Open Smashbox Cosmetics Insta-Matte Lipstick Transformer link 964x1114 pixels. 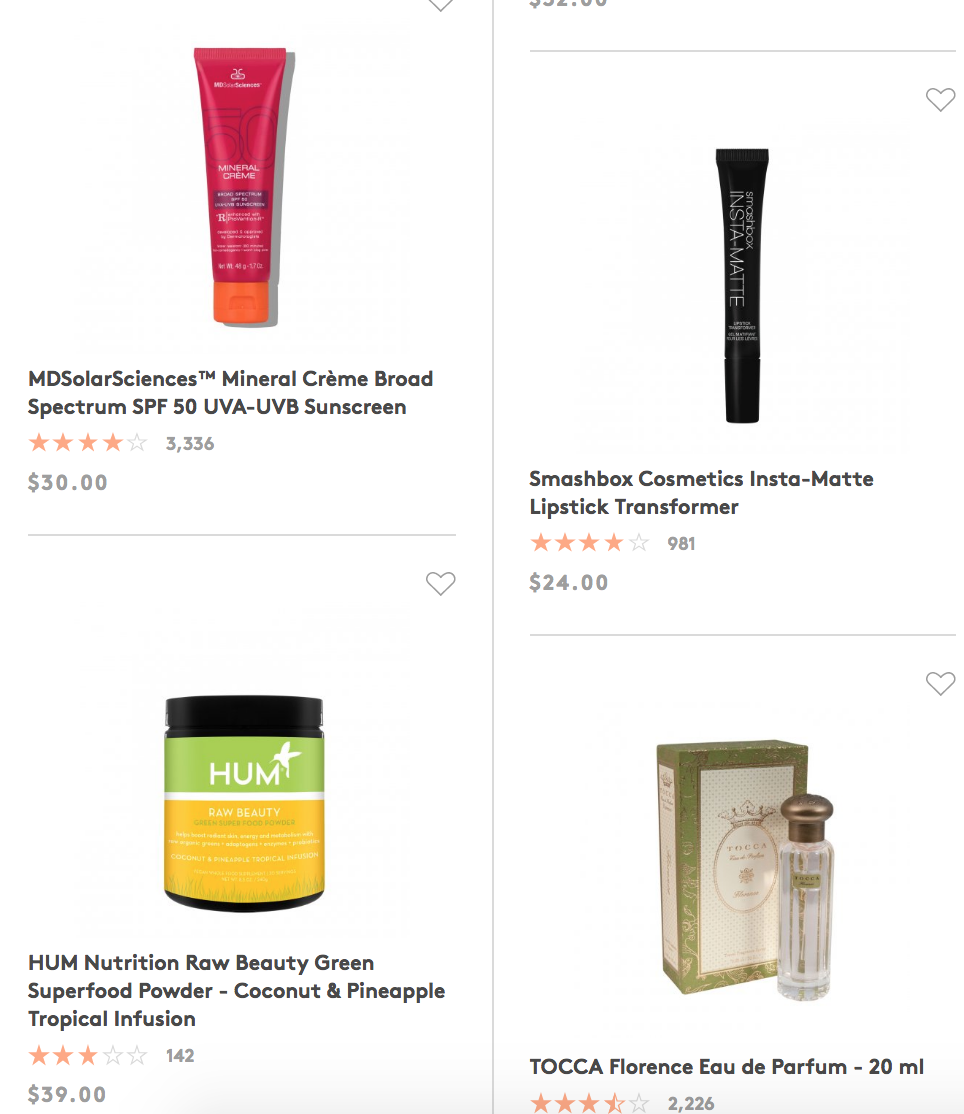[x=701, y=492]
